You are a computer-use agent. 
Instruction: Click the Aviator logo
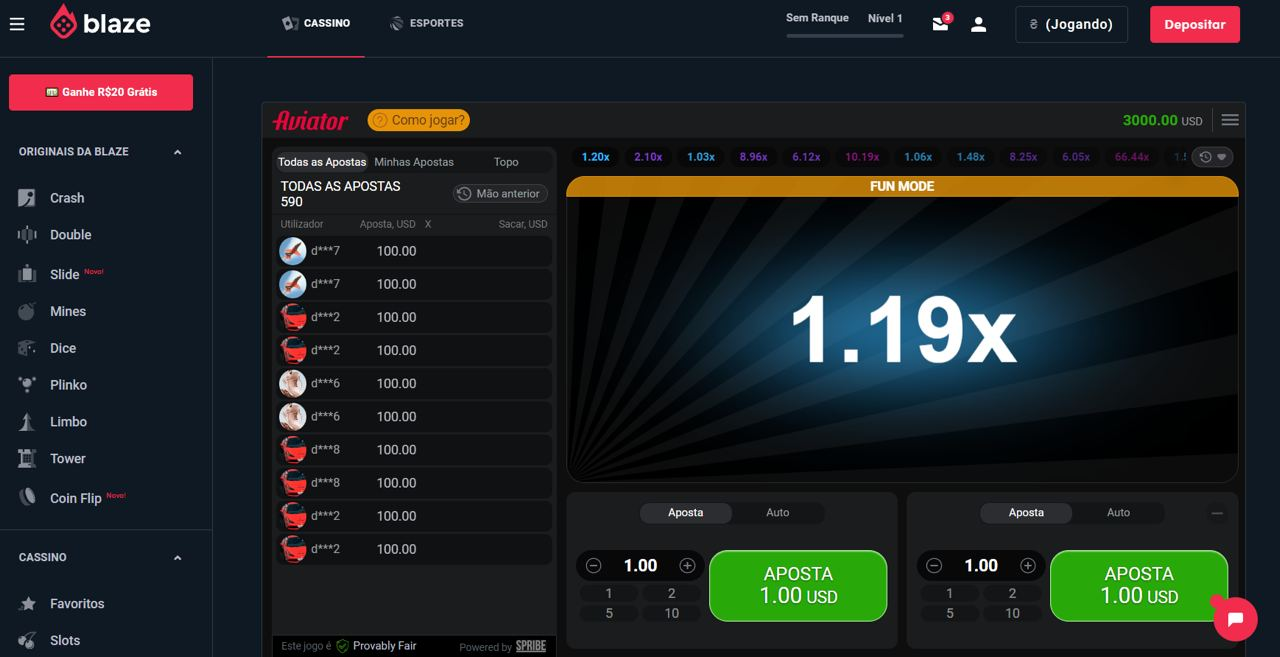(311, 120)
